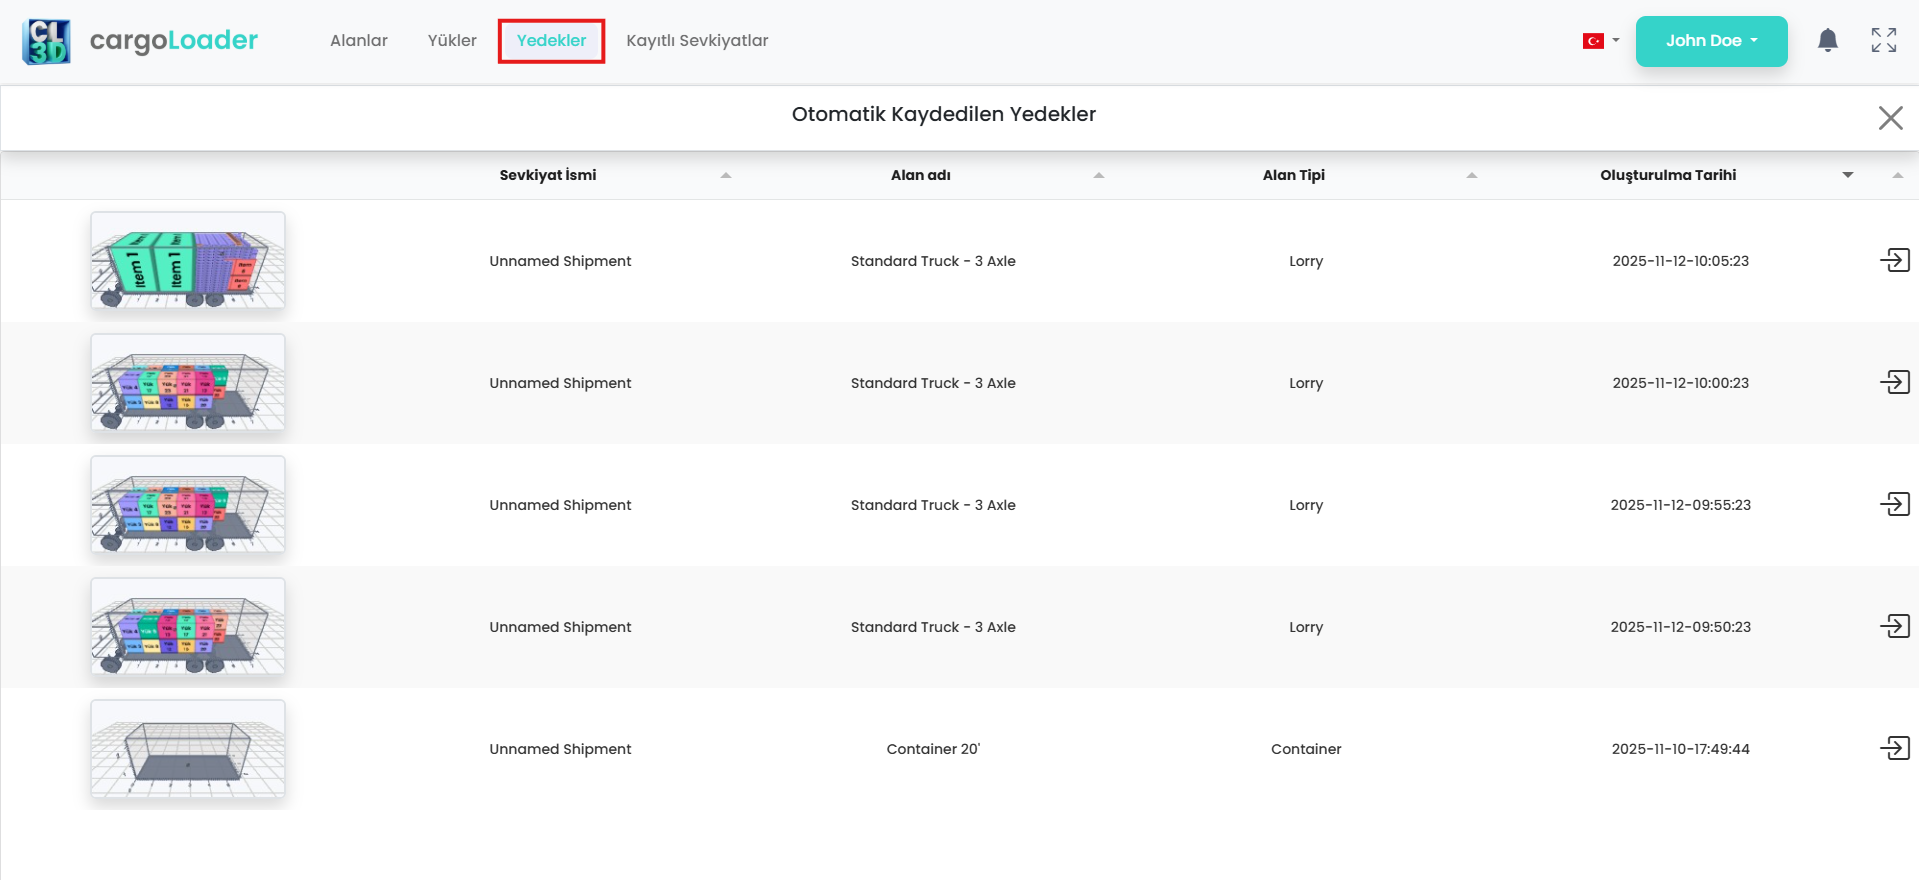The width and height of the screenshot is (1919, 880).
Task: Load the backup dated 2025-11-12-10:00:23
Action: pyautogui.click(x=1894, y=383)
